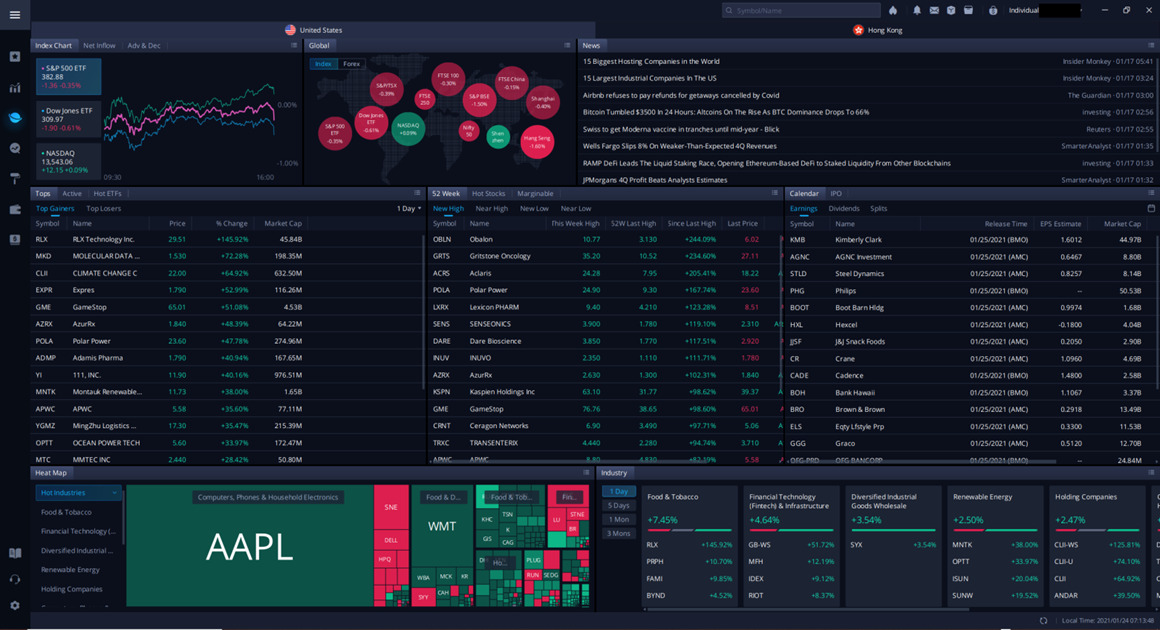Click the padlock icon next to Individual
The width and height of the screenshot is (1160, 630).
click(993, 10)
